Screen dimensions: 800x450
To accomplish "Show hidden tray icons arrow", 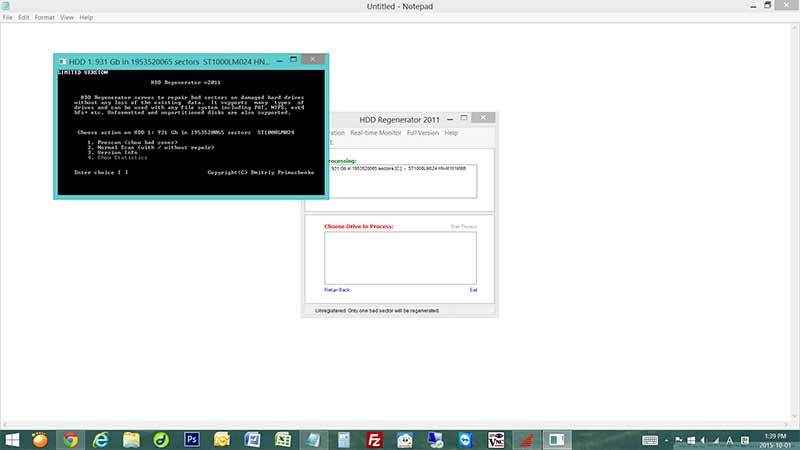I will (x=666, y=440).
